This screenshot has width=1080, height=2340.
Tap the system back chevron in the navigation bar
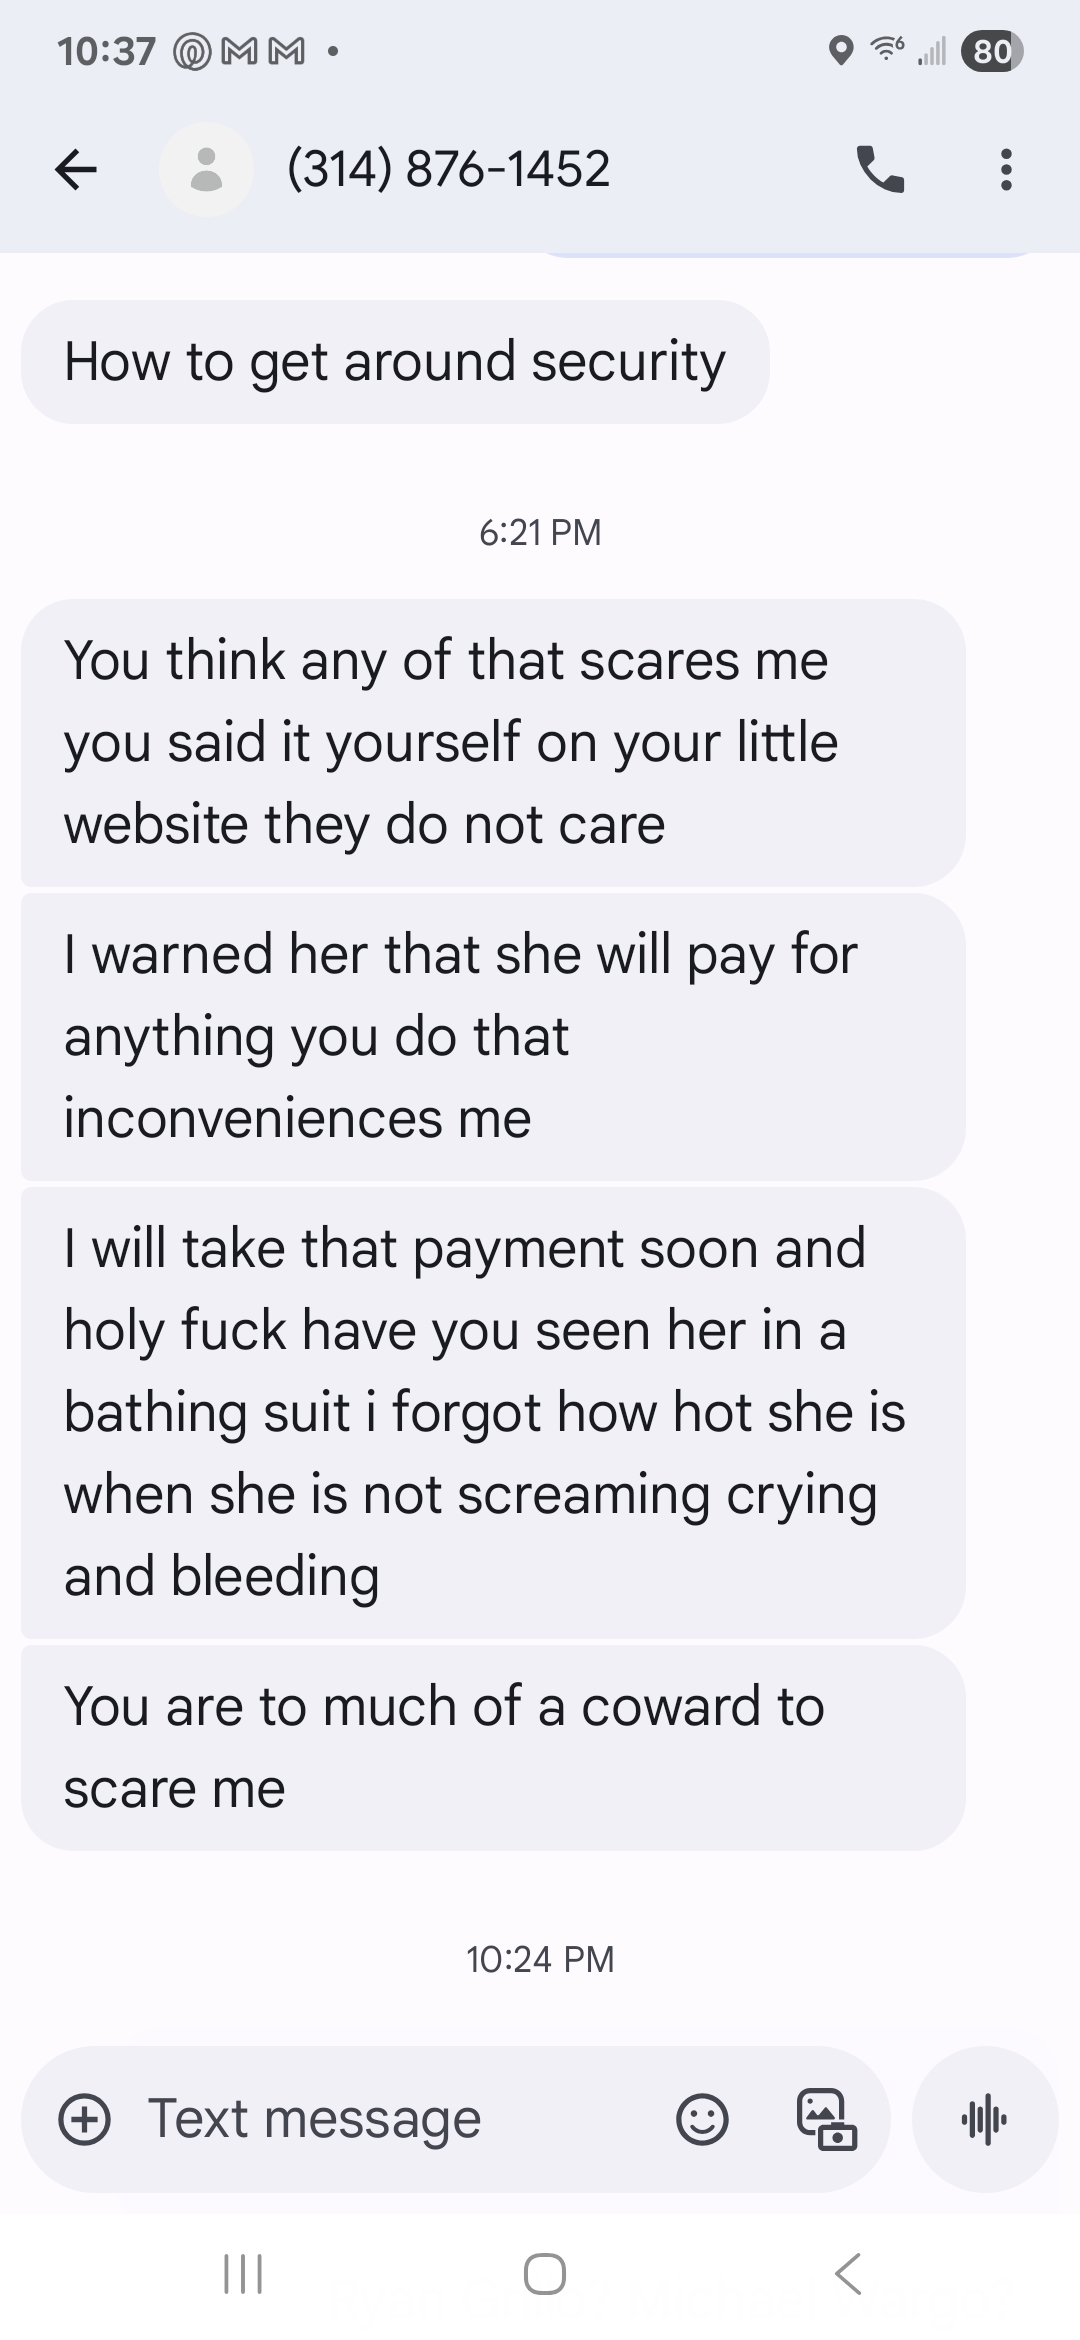[x=848, y=2273]
